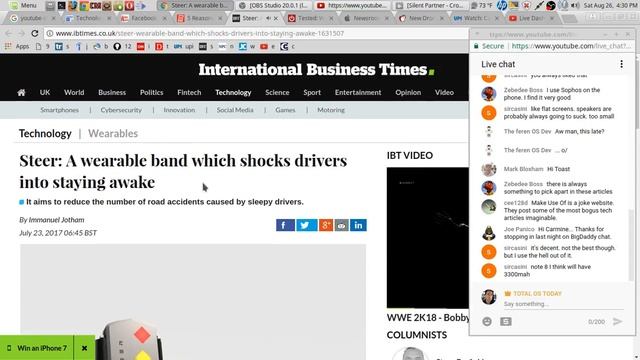The image size is (640, 360).
Task: Share the article on Google Plus
Action: 326,225
